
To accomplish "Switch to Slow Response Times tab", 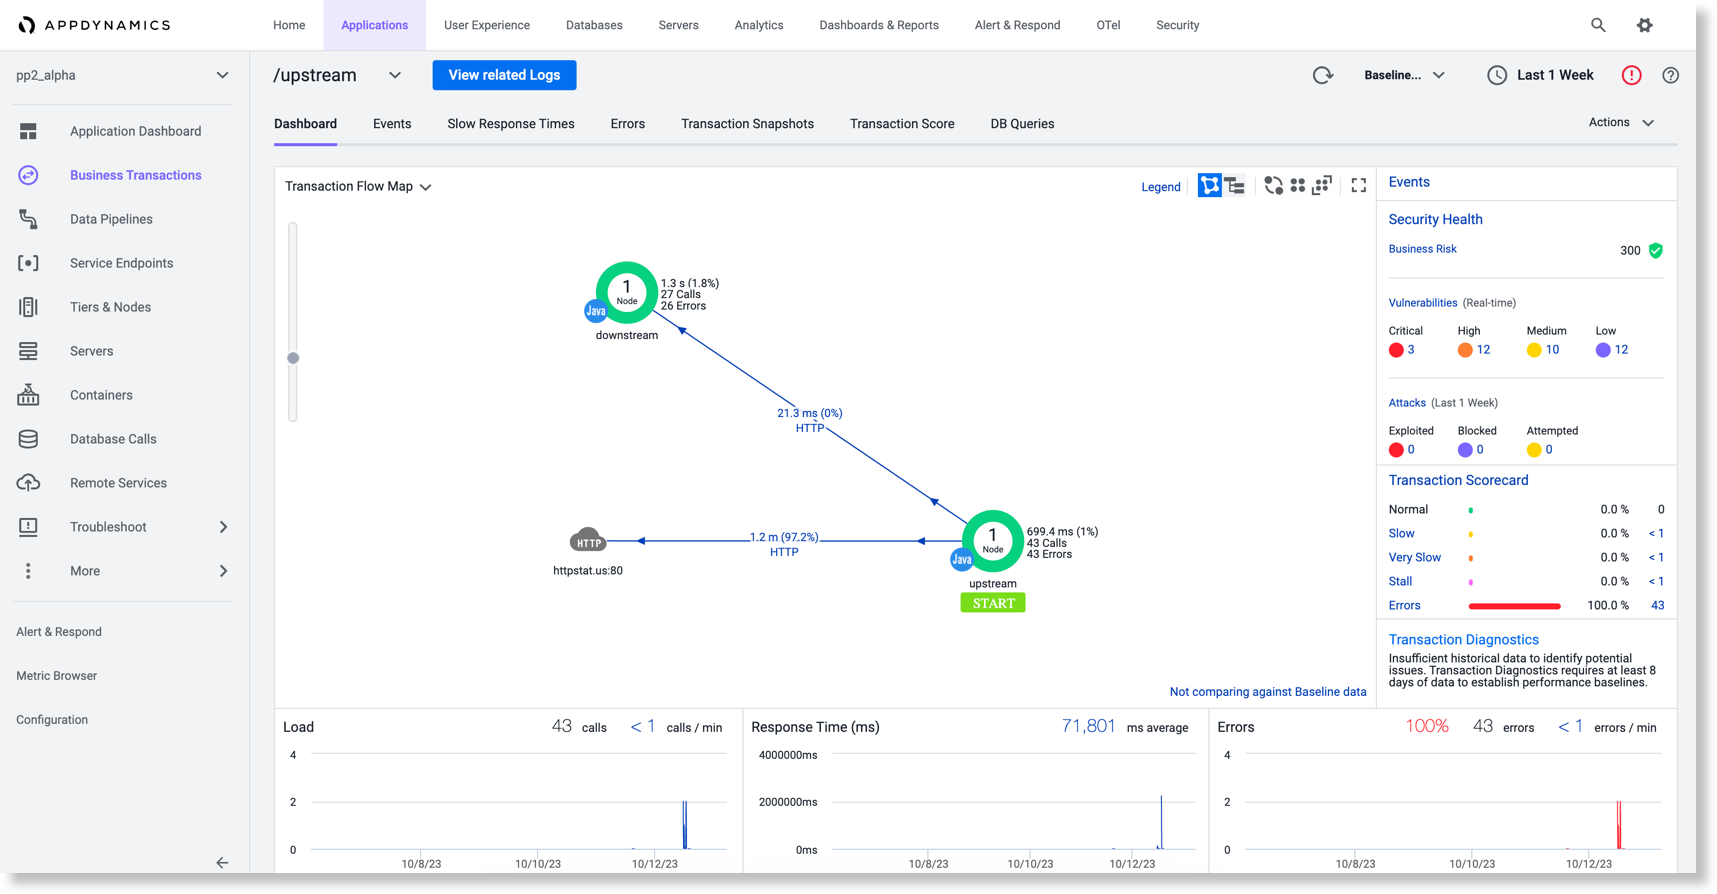I will (511, 124).
